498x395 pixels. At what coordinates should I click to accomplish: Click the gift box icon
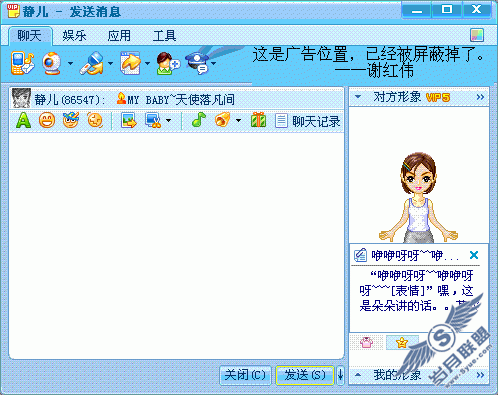(x=258, y=120)
